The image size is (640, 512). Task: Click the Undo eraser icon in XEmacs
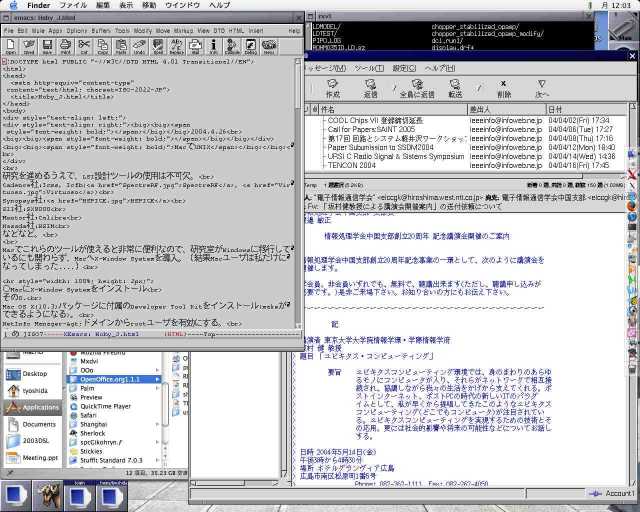click(x=139, y=47)
